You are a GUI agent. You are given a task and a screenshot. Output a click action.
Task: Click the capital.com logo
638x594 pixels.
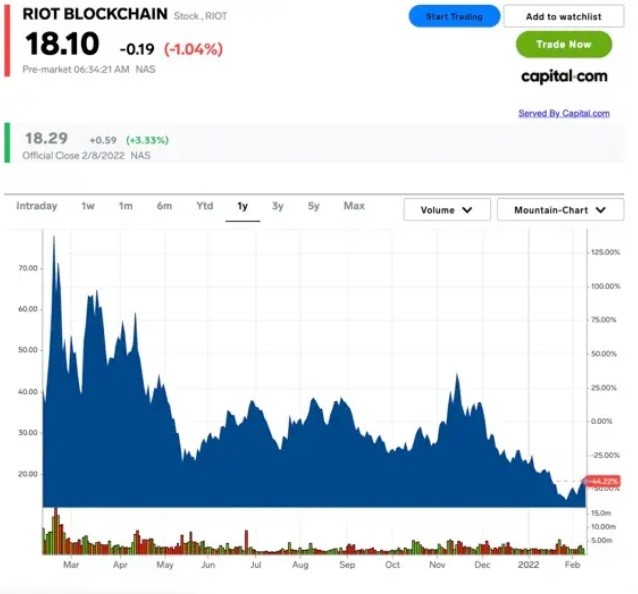564,76
